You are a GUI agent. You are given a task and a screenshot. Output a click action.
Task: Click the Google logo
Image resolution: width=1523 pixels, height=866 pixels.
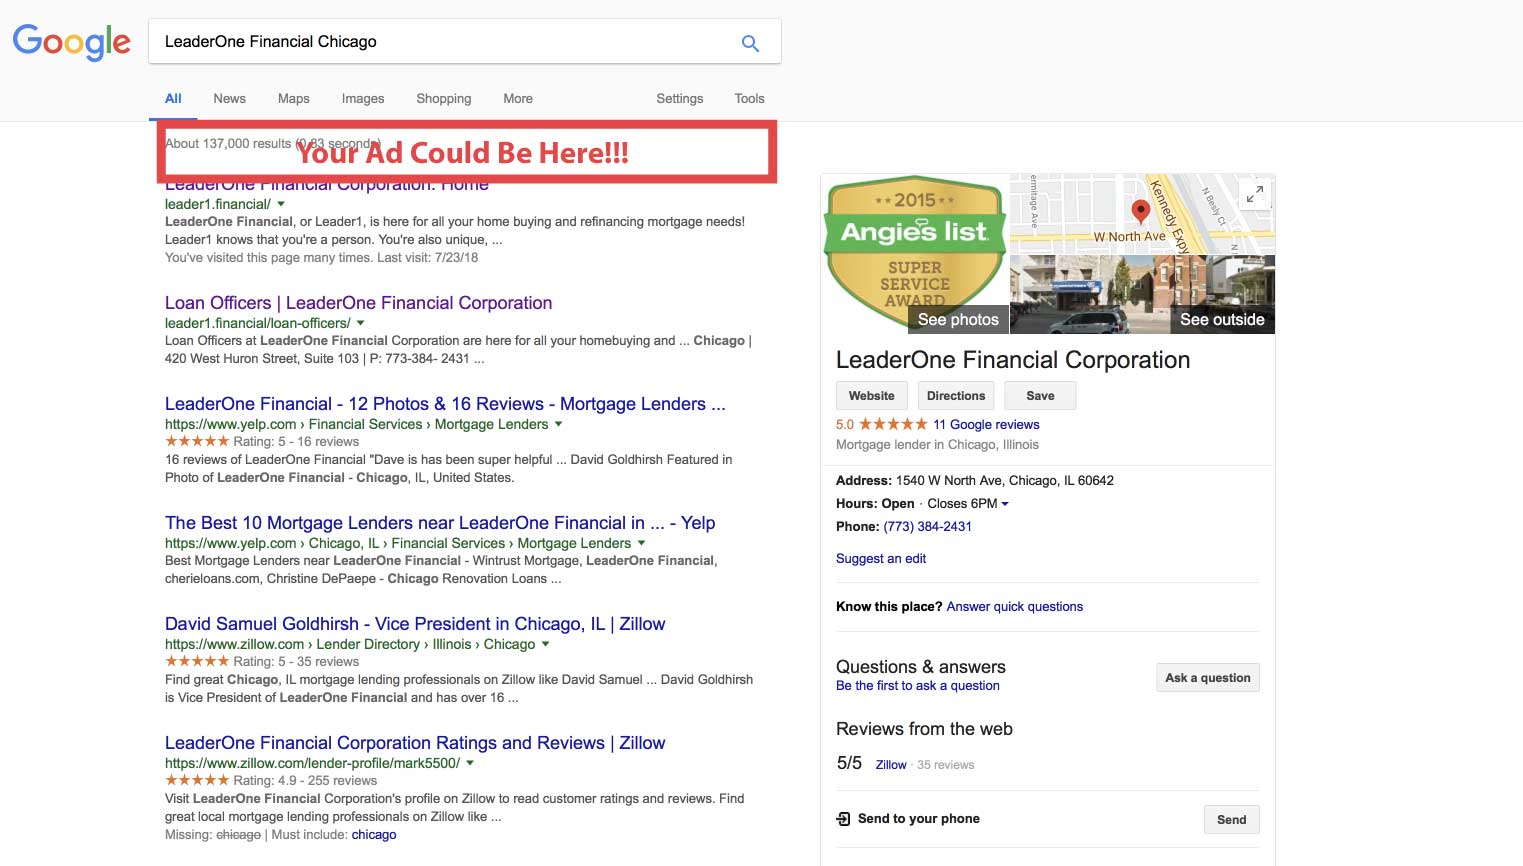click(71, 42)
